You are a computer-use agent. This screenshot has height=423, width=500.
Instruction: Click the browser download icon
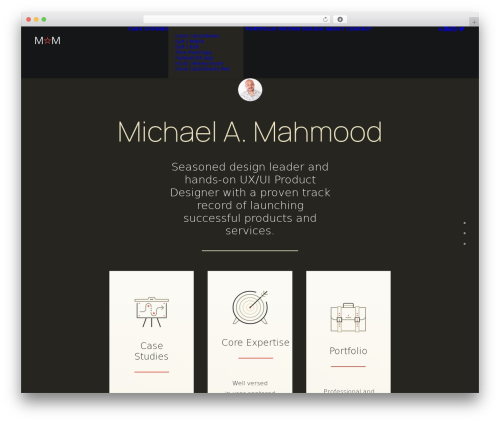(x=340, y=19)
